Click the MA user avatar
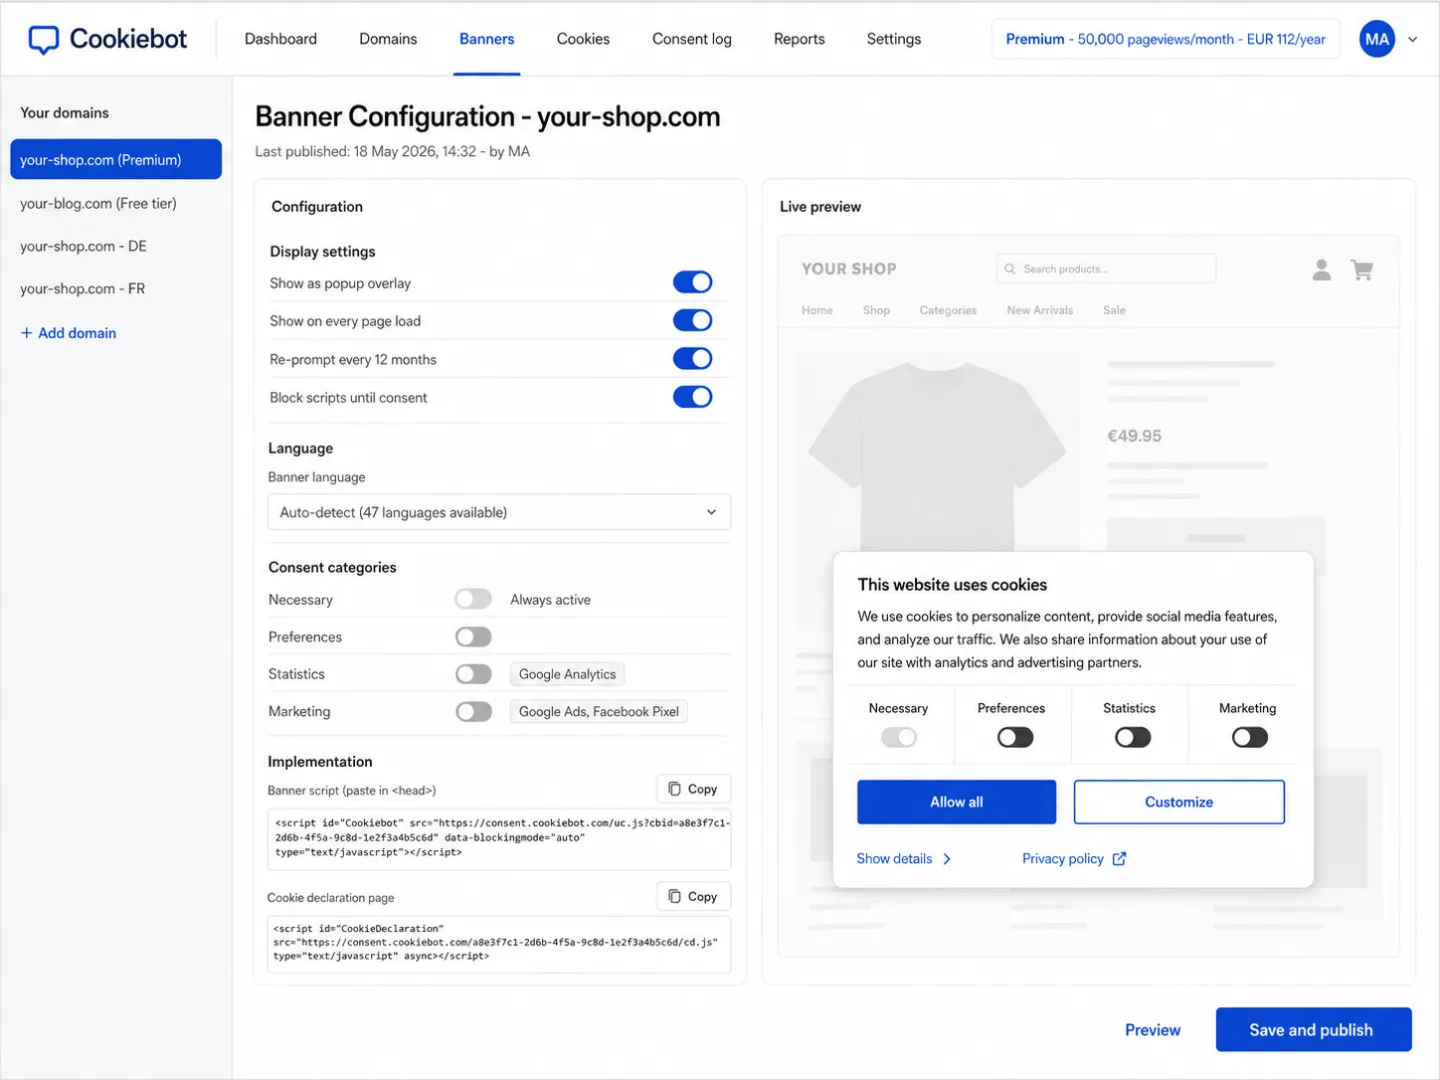Viewport: 1440px width, 1080px height. 1377,39
